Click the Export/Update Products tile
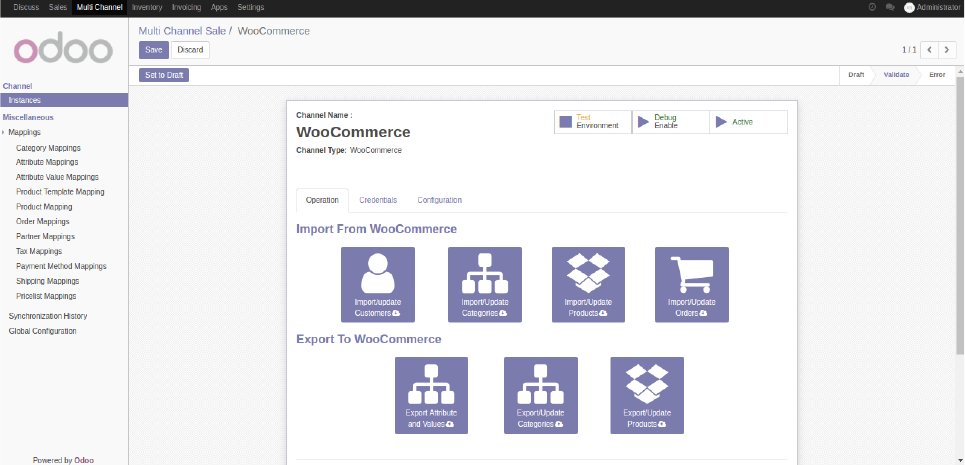The image size is (965, 465). [x=647, y=395]
